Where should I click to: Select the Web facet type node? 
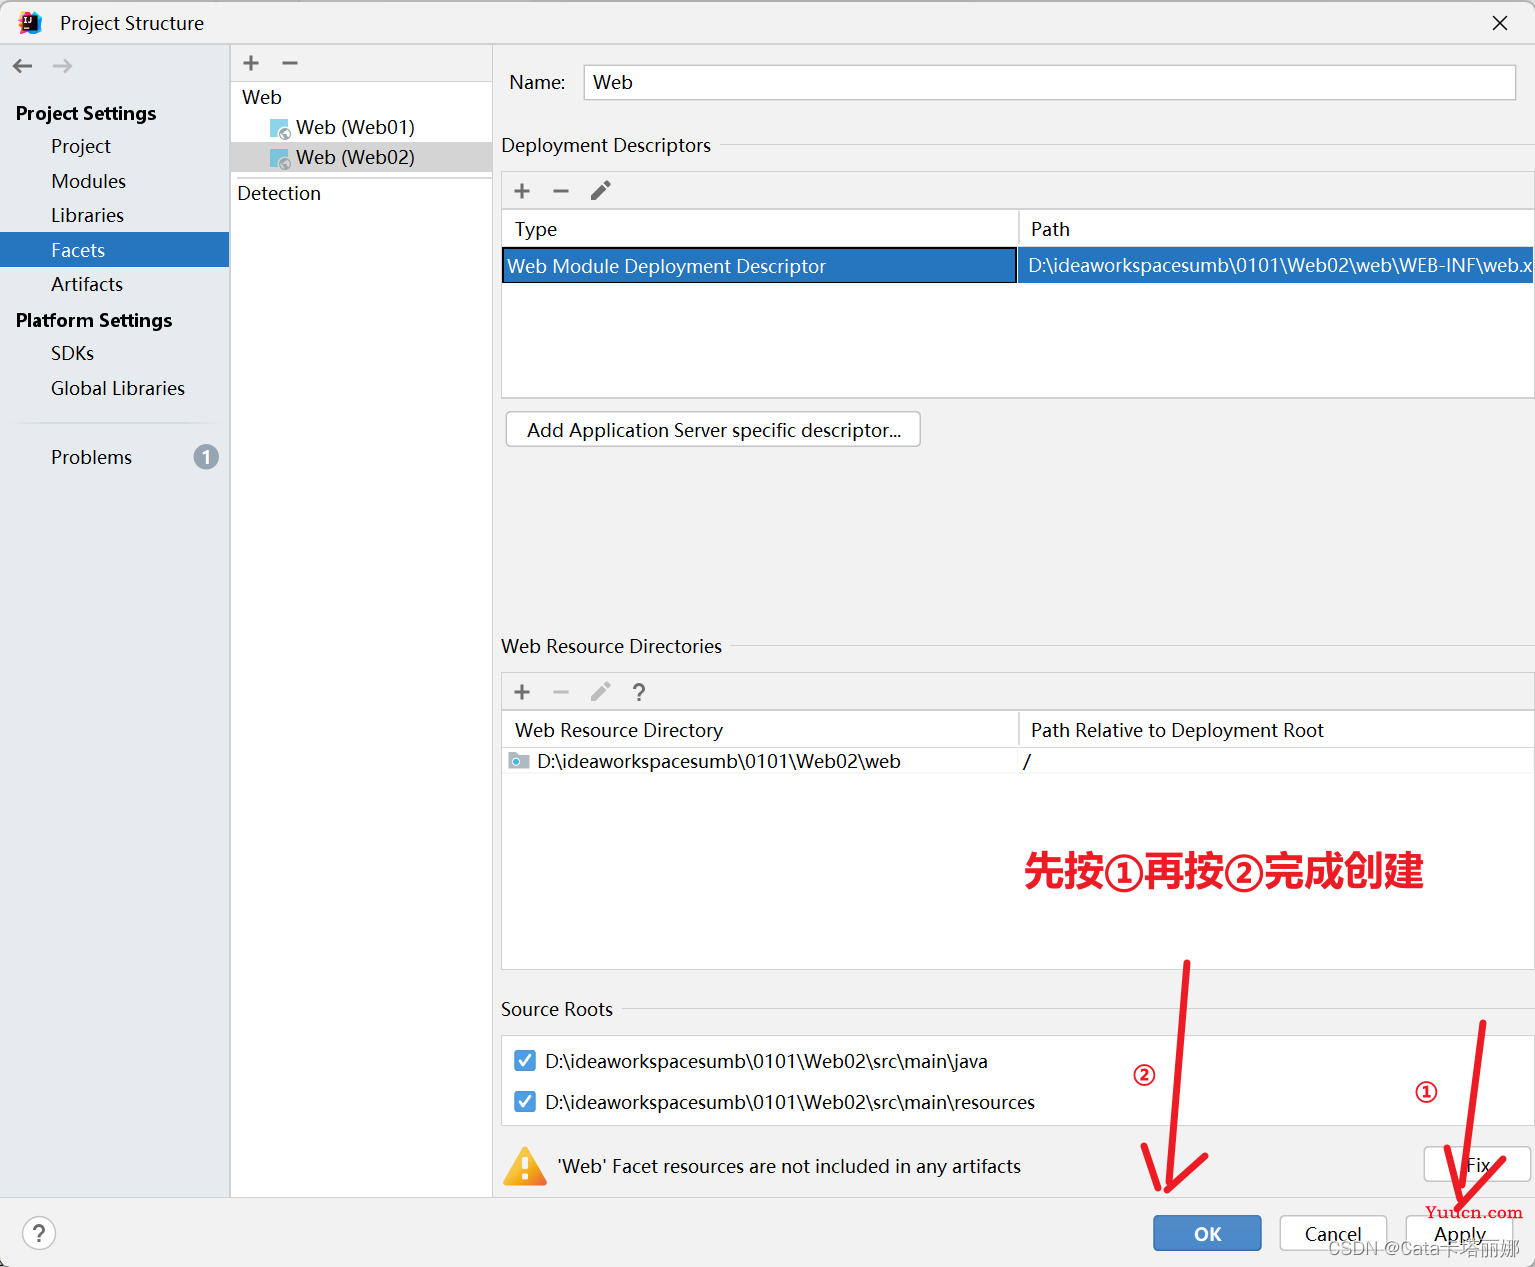[262, 97]
